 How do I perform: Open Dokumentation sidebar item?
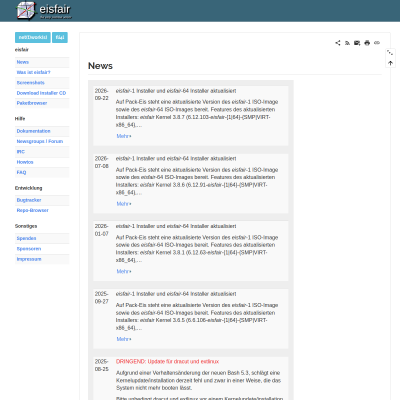click(x=33, y=131)
